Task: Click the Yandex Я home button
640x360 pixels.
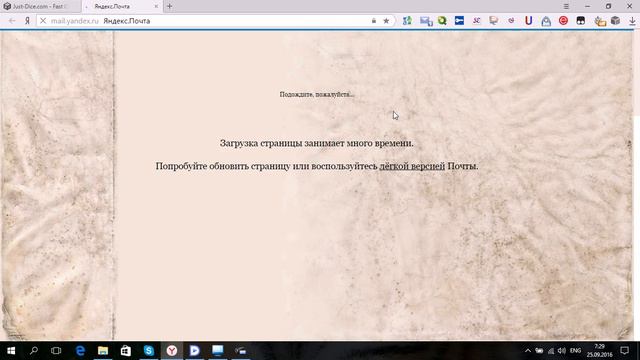Action: point(27,21)
